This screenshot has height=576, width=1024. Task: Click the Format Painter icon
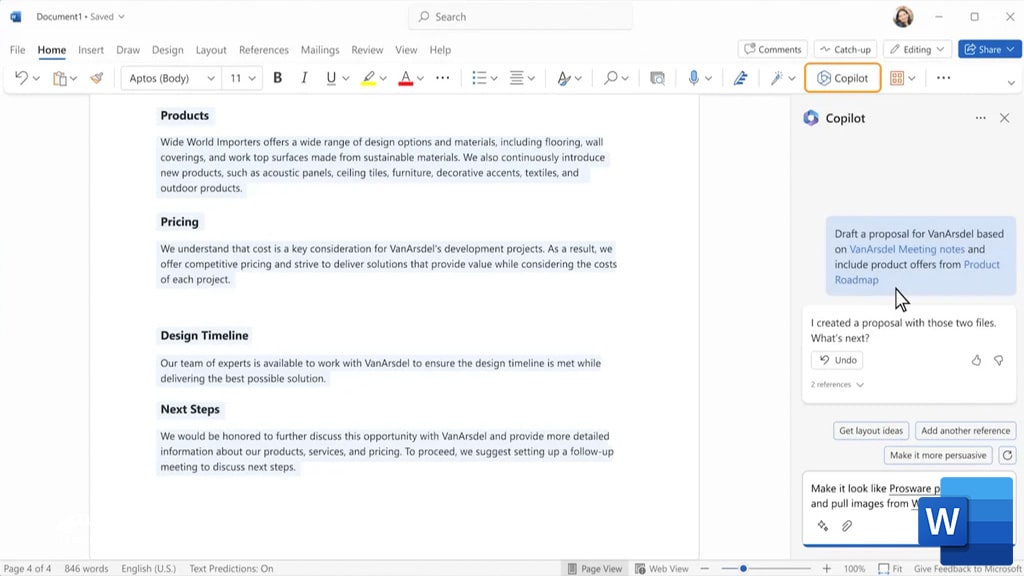coord(97,78)
